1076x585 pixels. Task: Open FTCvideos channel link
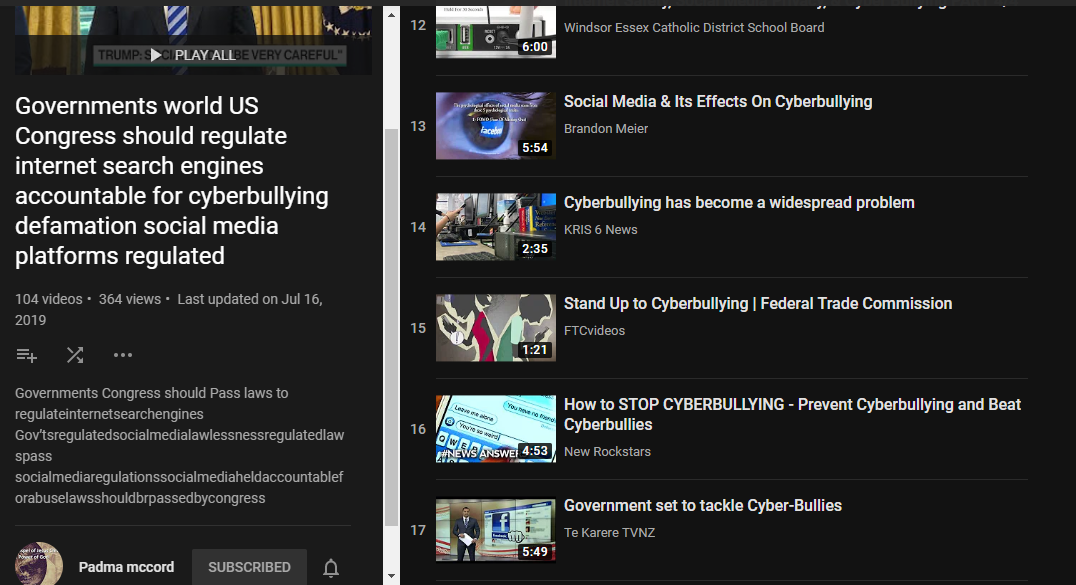pos(594,330)
